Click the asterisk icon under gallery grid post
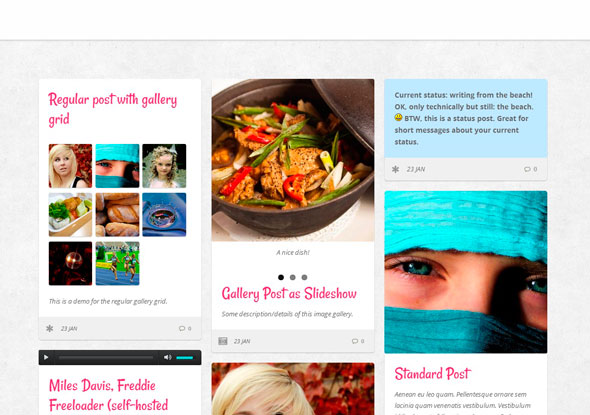590x415 pixels. [x=50, y=328]
